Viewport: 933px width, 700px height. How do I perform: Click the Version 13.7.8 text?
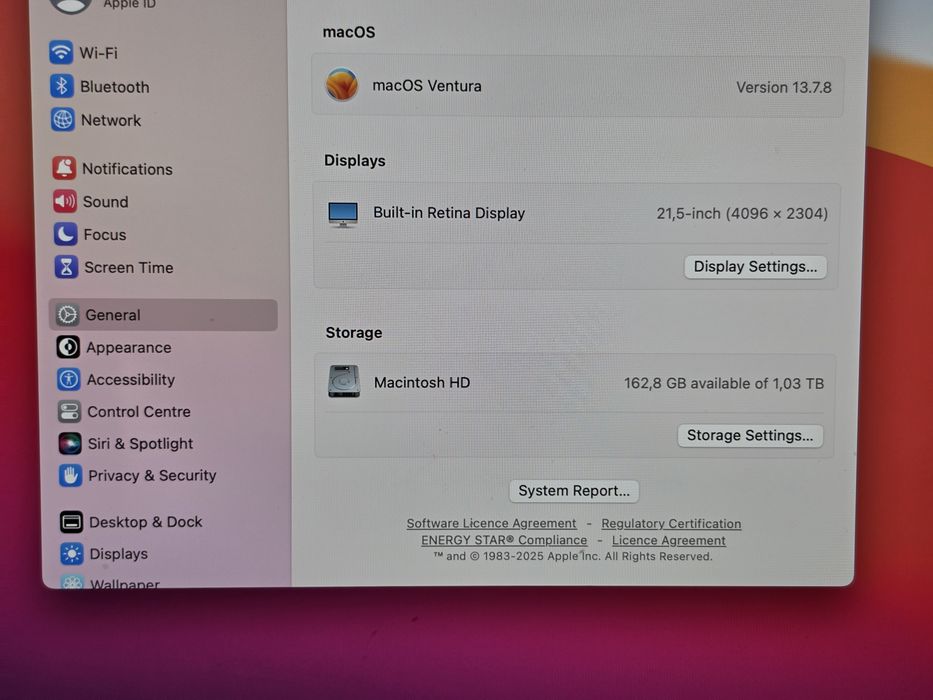click(784, 88)
